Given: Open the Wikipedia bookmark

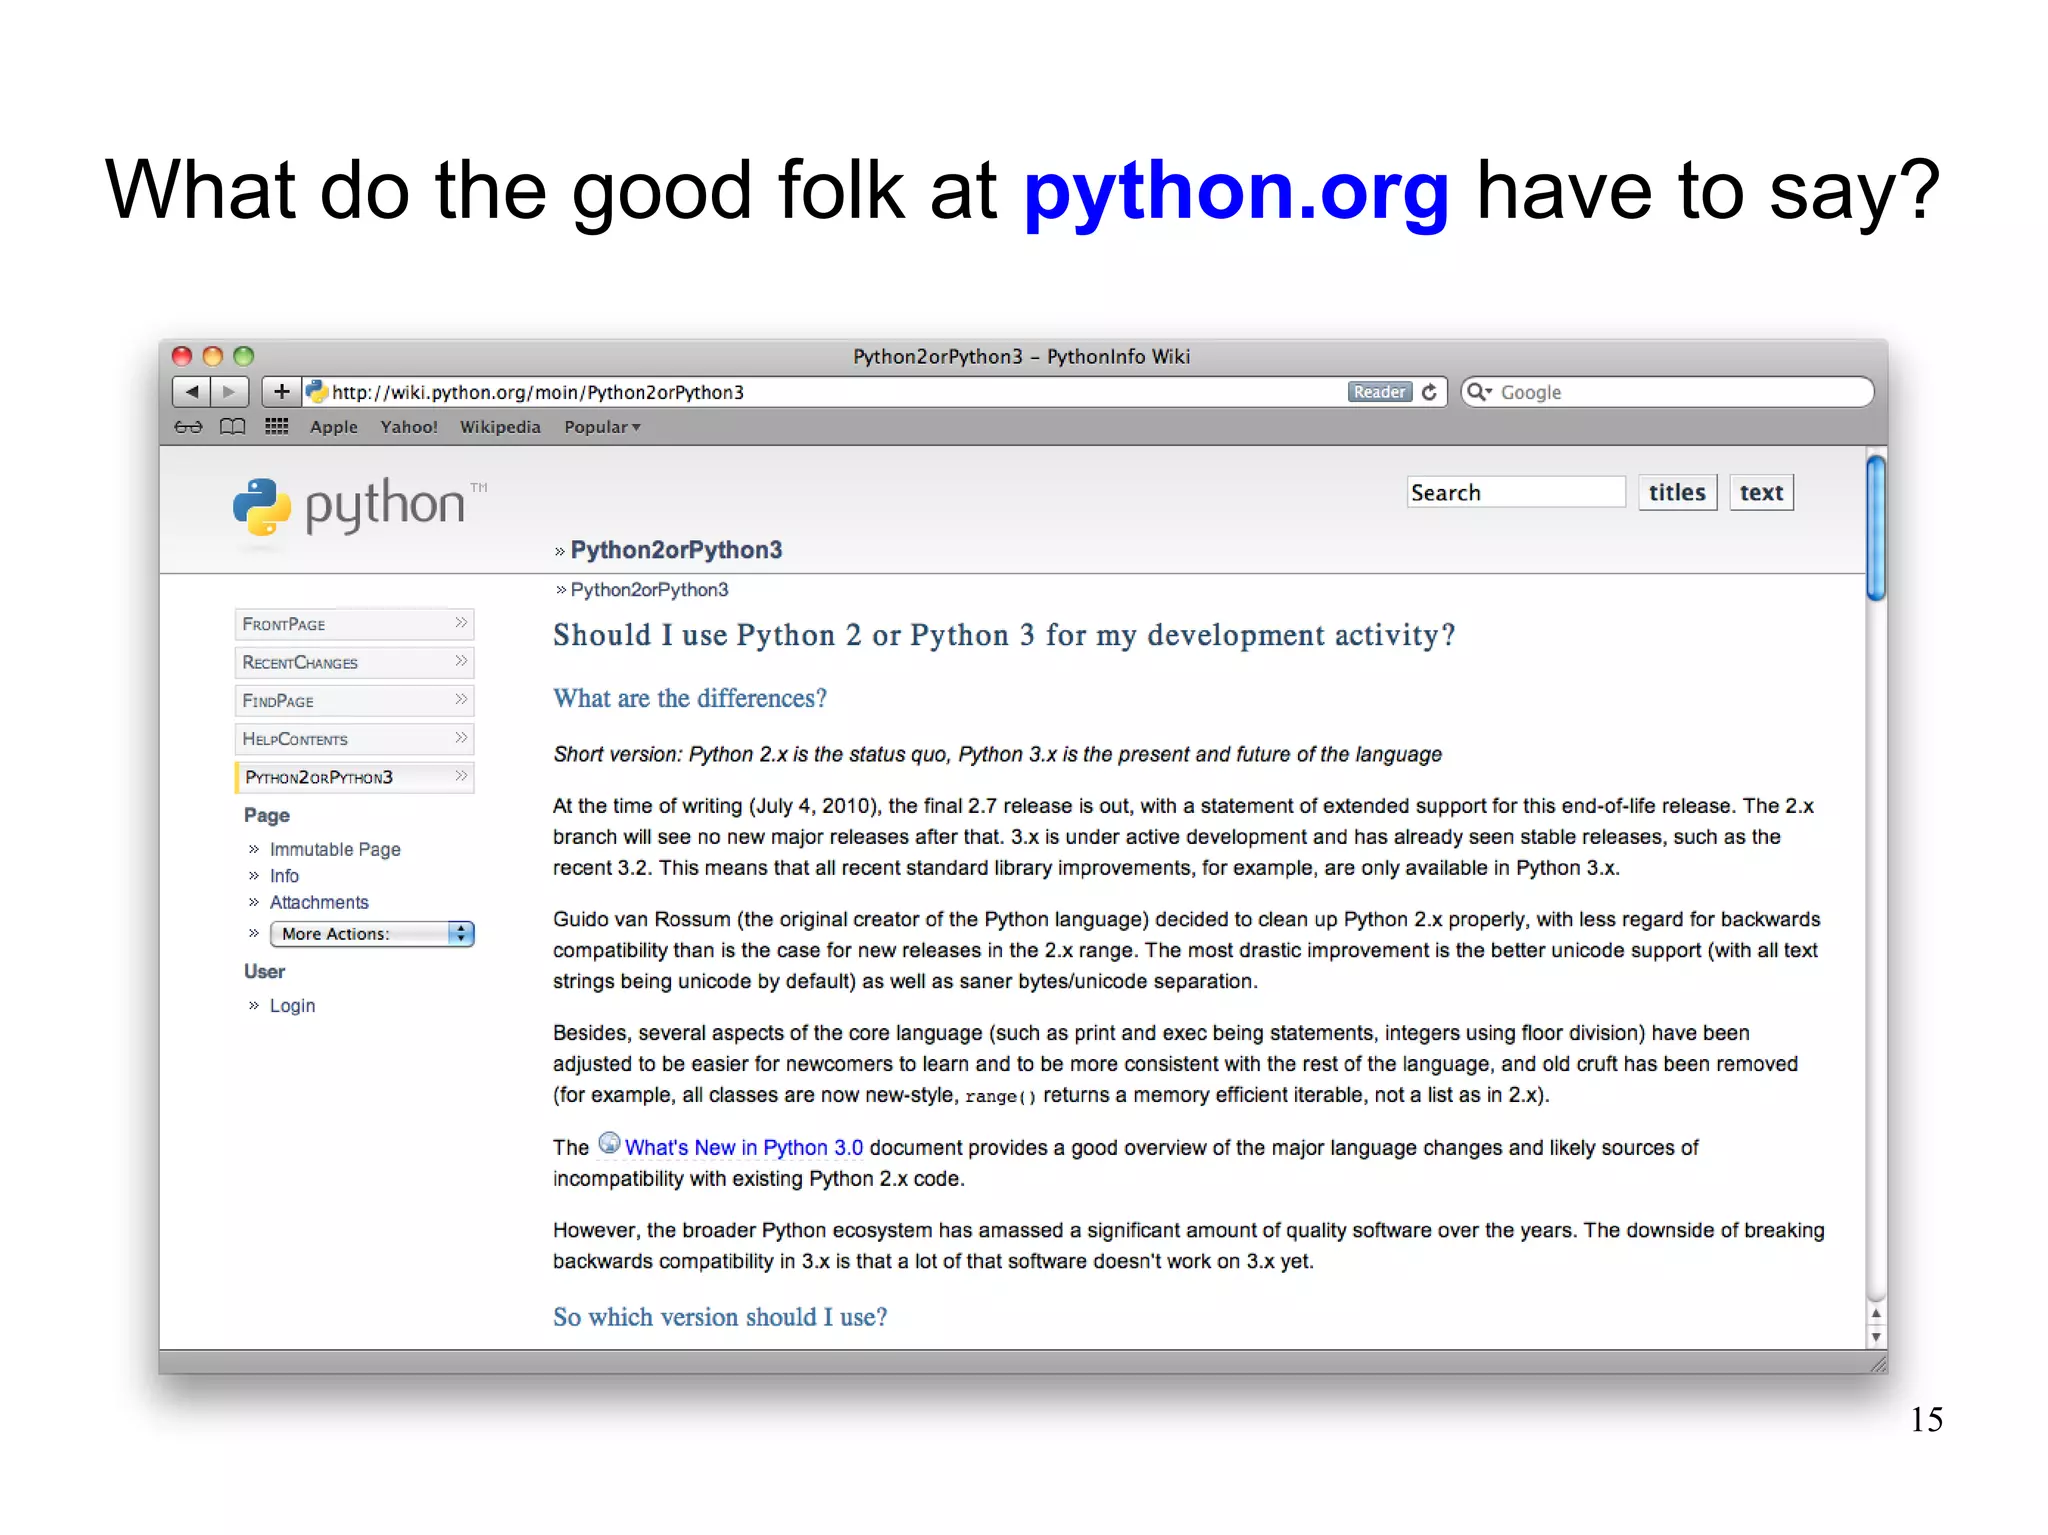Looking at the screenshot, I should [500, 427].
